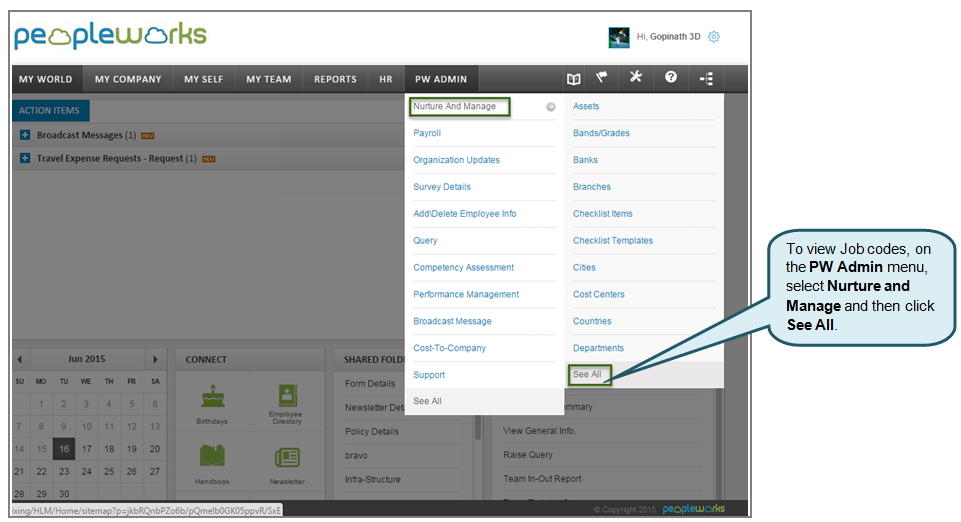961x522 pixels.
Task: Open Bands/Grades in submenu
Action: click(x=601, y=133)
